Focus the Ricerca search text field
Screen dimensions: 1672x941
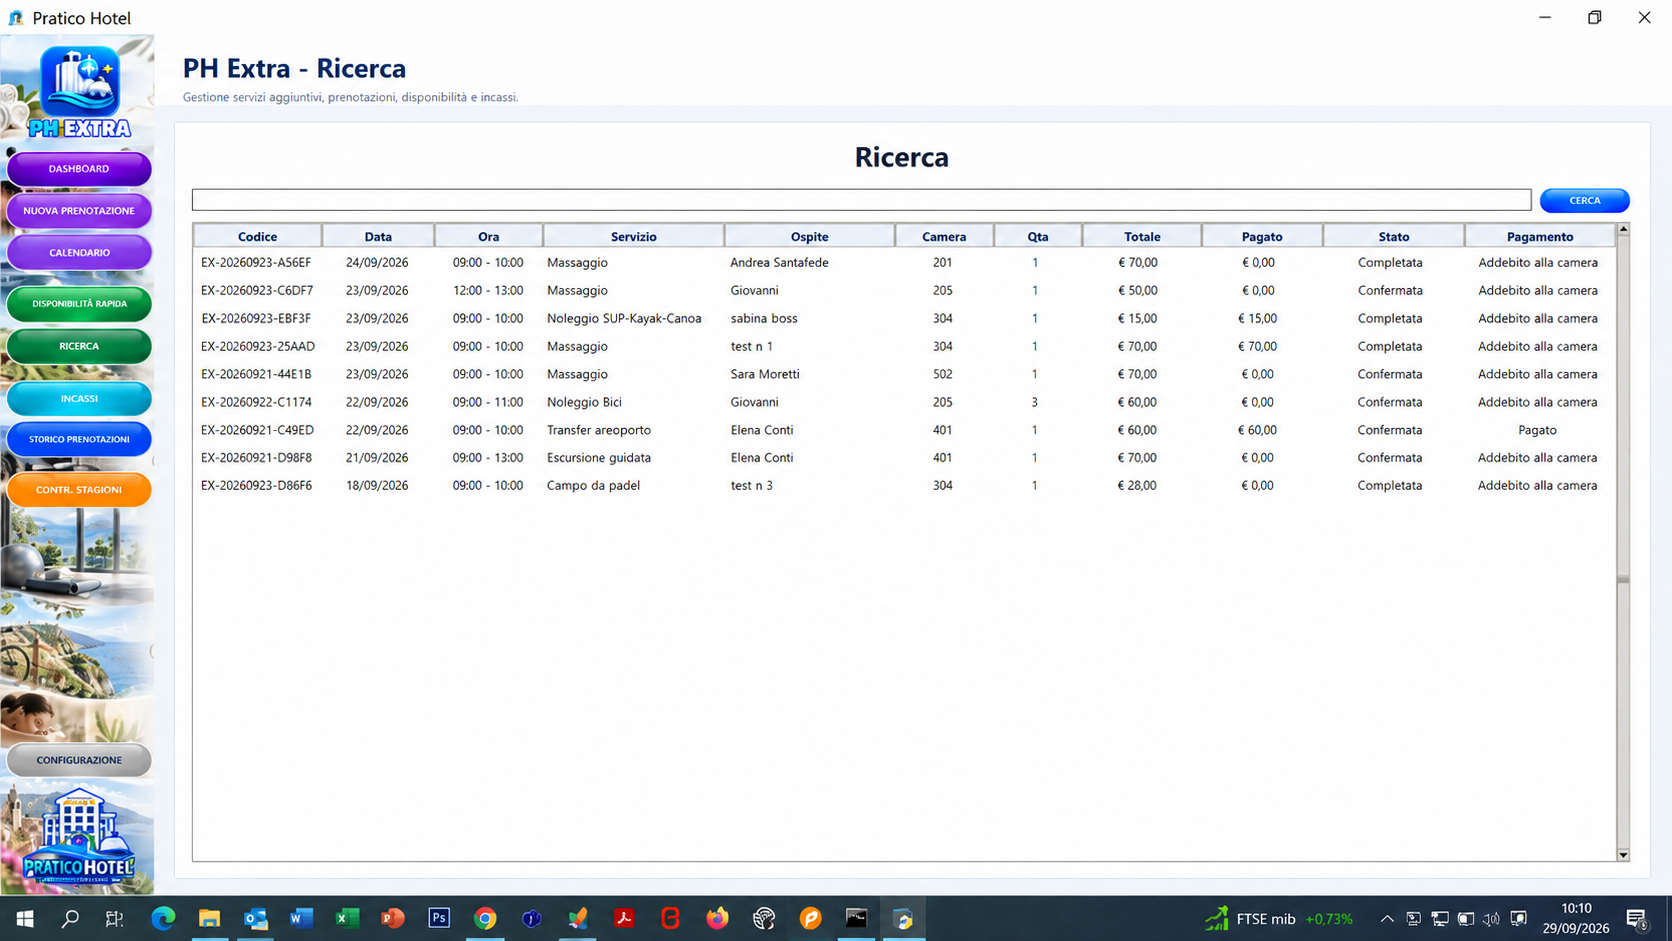[861, 200]
